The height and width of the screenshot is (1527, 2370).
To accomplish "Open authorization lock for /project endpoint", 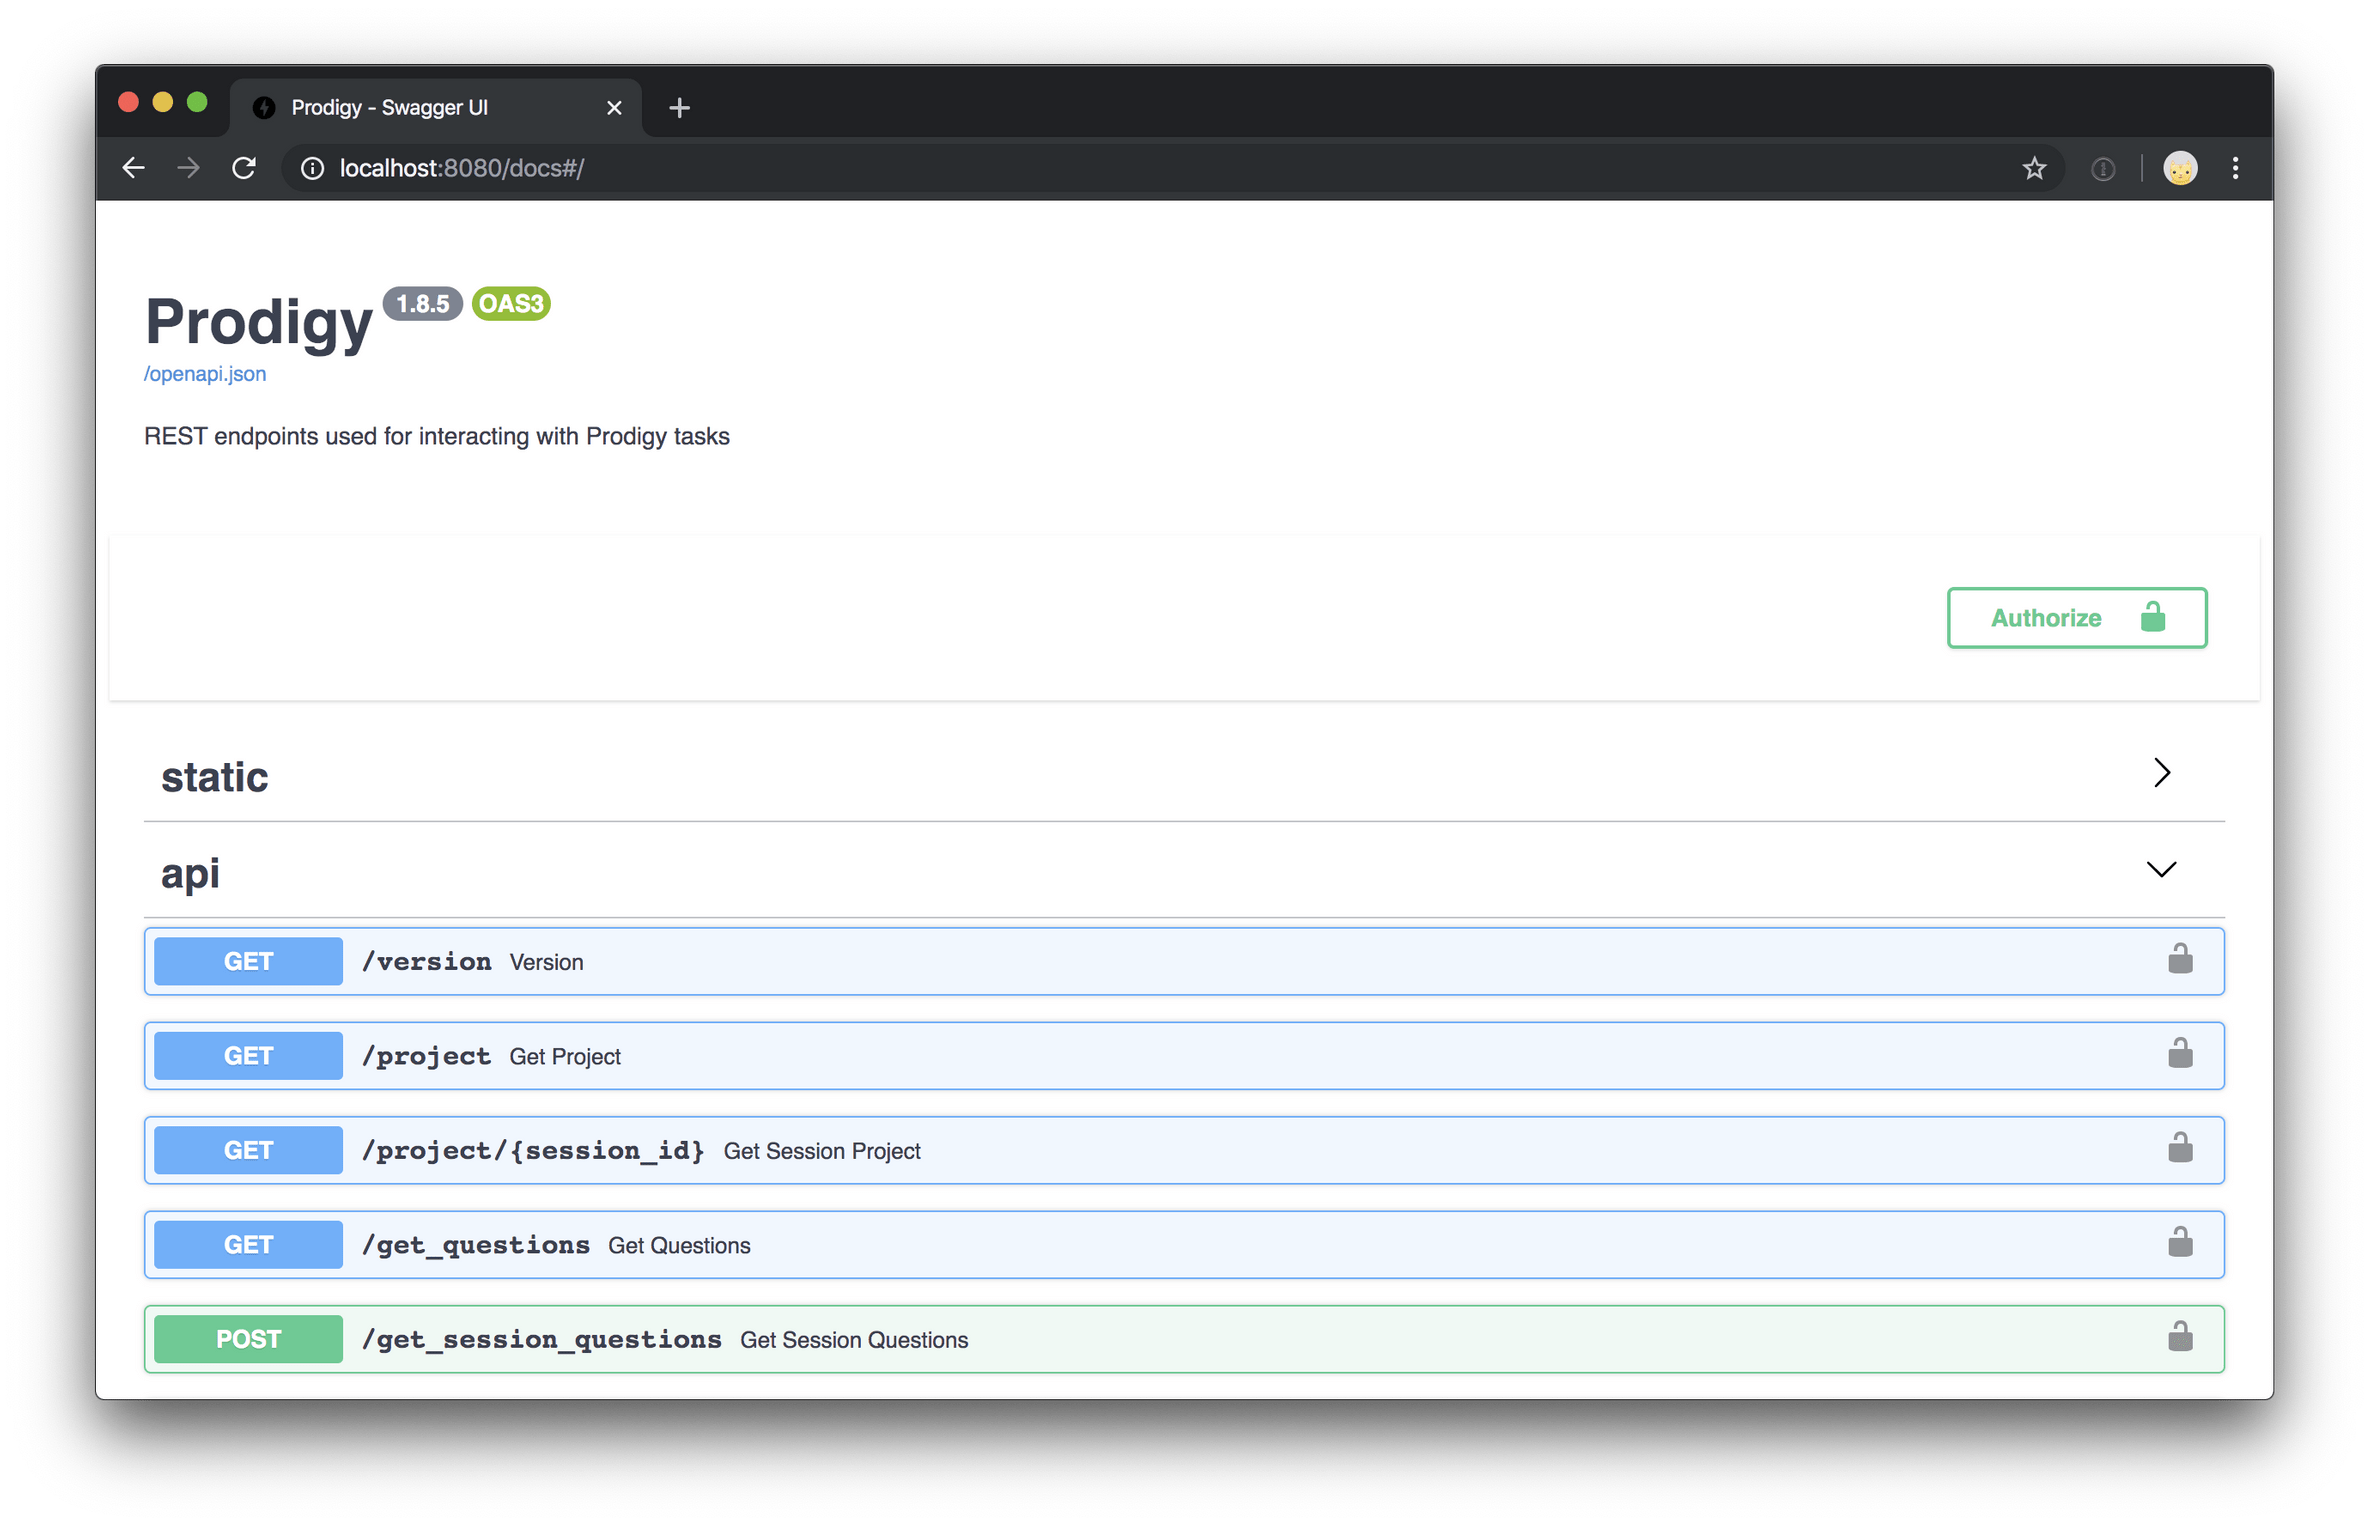I will 2180,1054.
